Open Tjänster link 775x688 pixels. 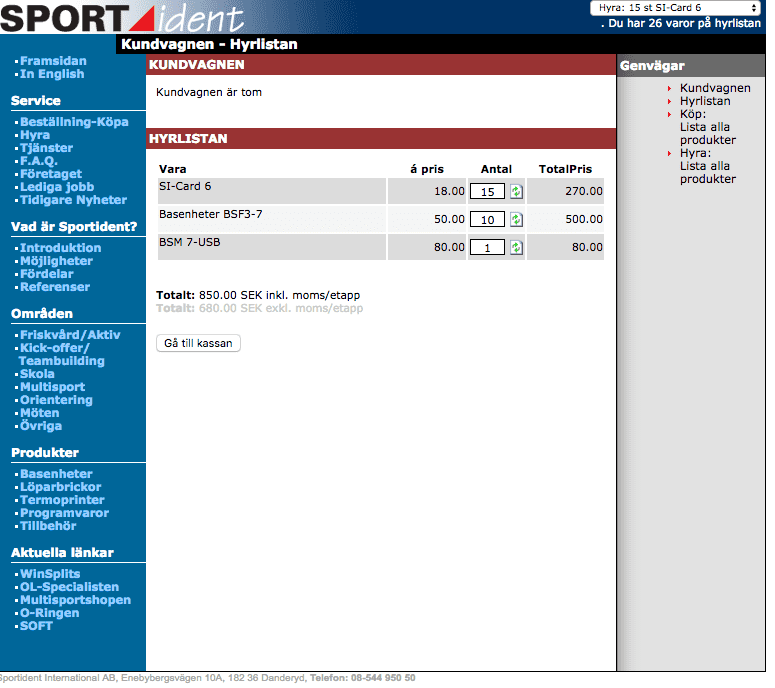(46, 148)
